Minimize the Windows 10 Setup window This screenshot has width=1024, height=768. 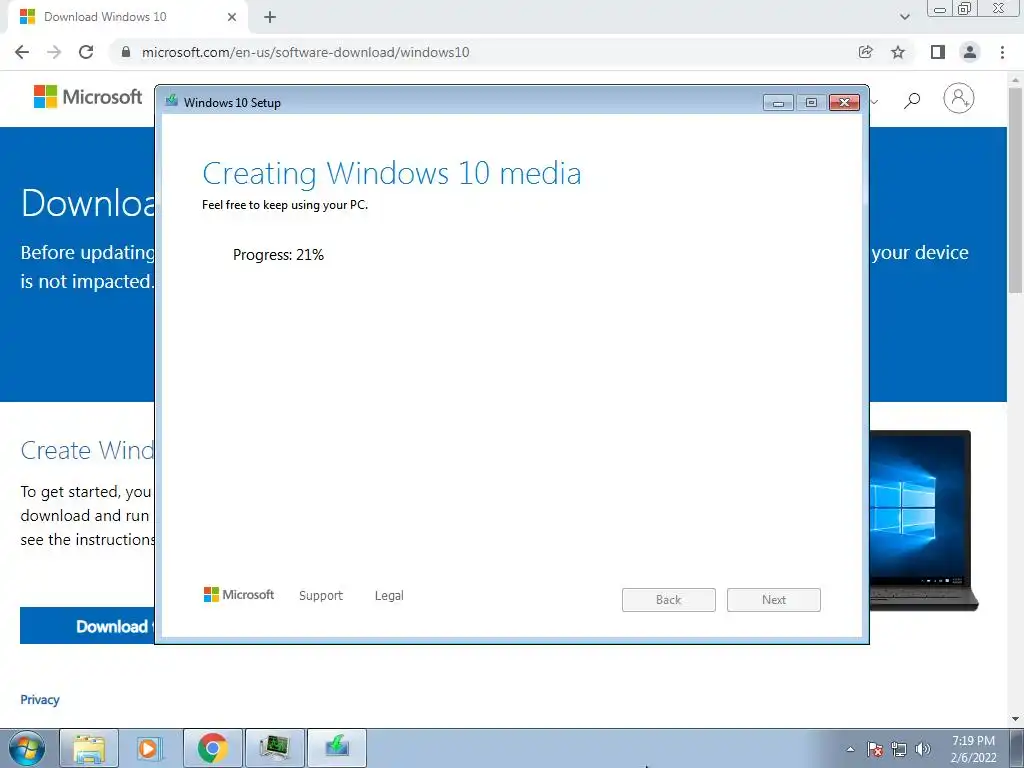coord(778,103)
